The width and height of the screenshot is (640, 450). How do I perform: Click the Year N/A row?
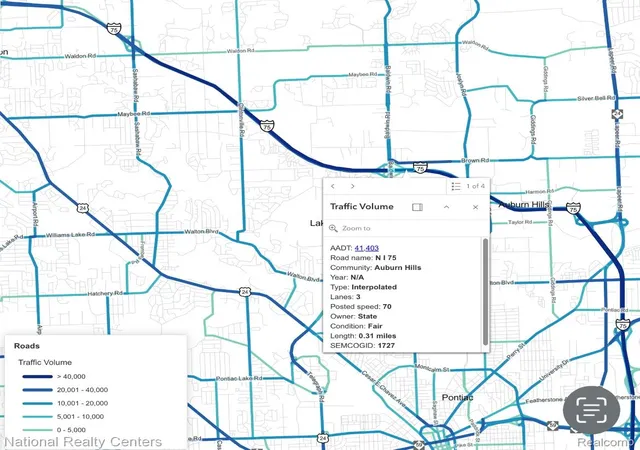point(347,277)
